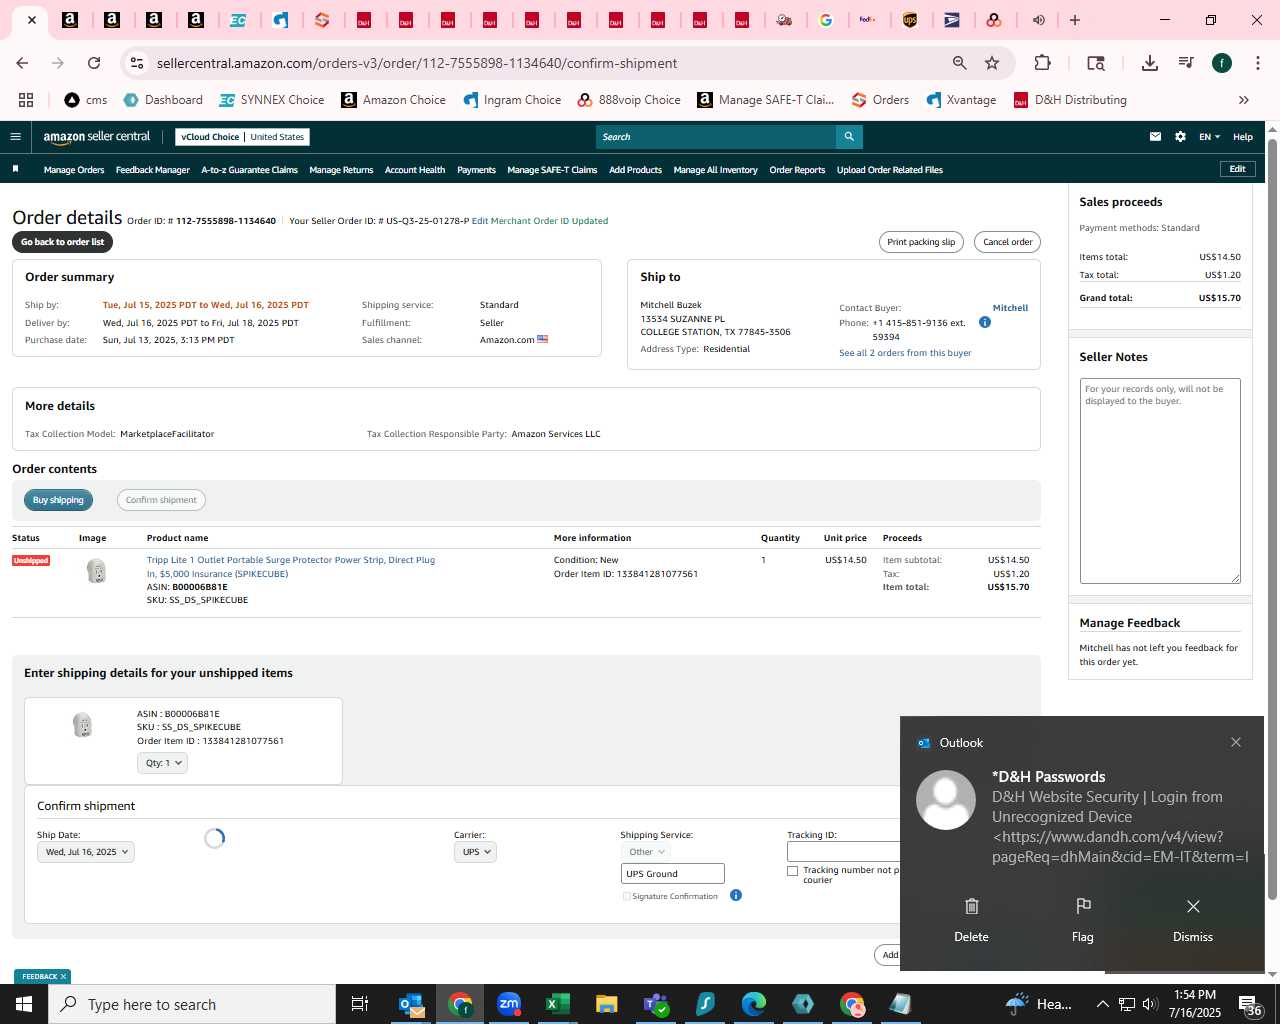1280x1024 pixels.
Task: Click Cancel order button
Action: tap(1007, 242)
